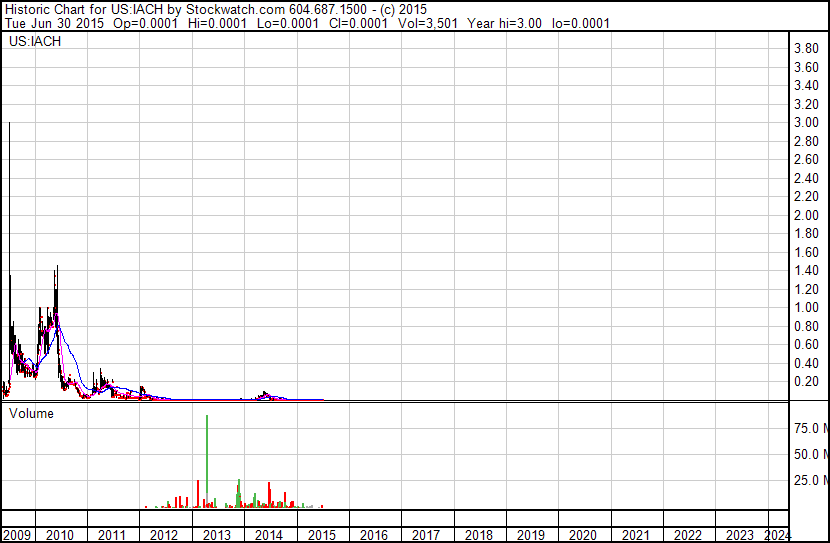
Task: Click the 25.0 M volume axis label
Action: [811, 480]
